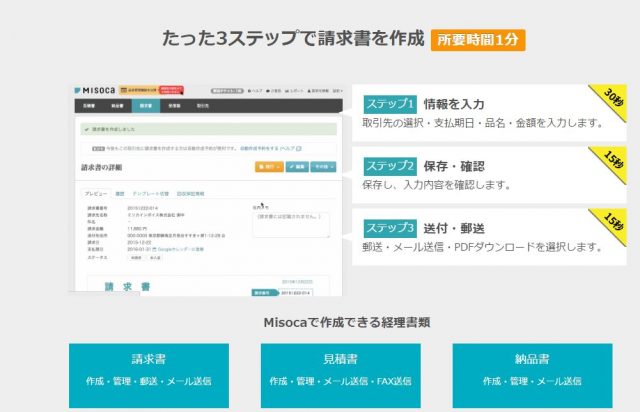
Task: Open the ヘルプ link in the embedded app header
Action: click(255, 91)
